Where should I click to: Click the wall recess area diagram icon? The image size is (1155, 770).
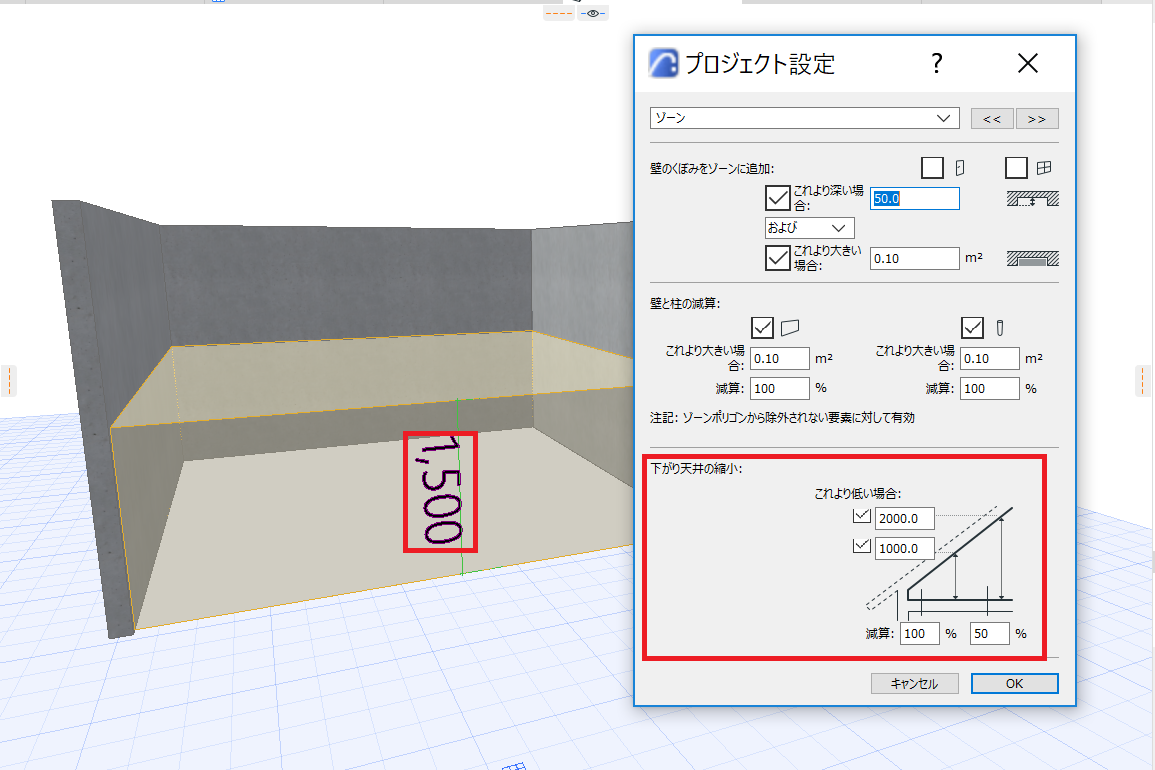pos(1033,259)
